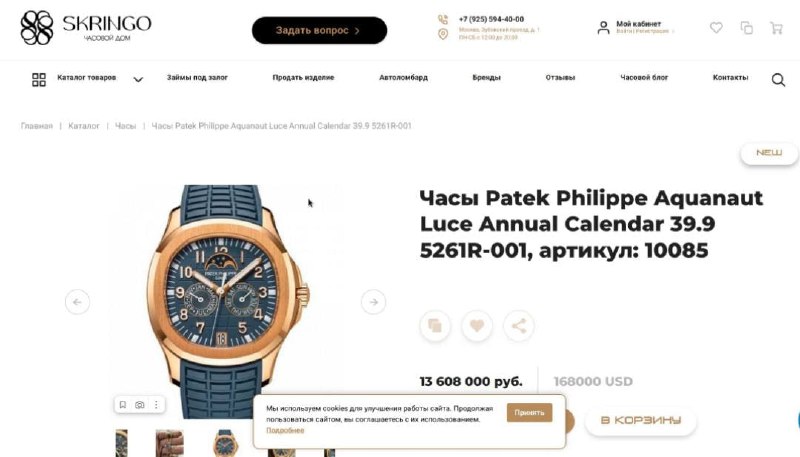Open the compare icon in header
The height and width of the screenshot is (457, 800).
point(746,28)
